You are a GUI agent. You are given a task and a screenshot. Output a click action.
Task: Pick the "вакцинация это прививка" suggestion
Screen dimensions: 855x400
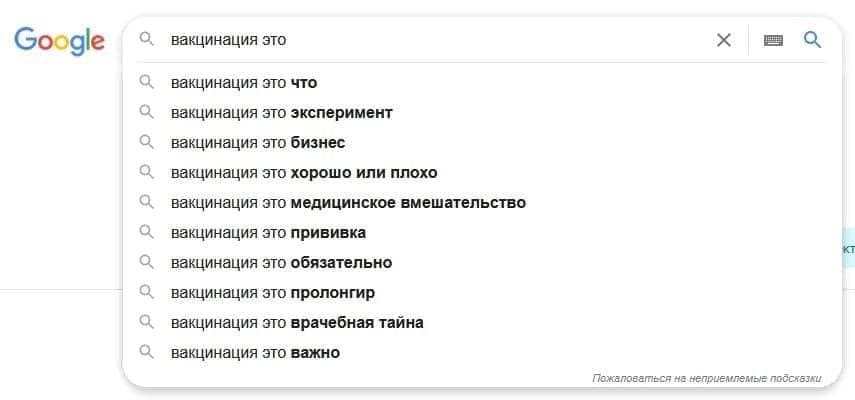pos(268,233)
